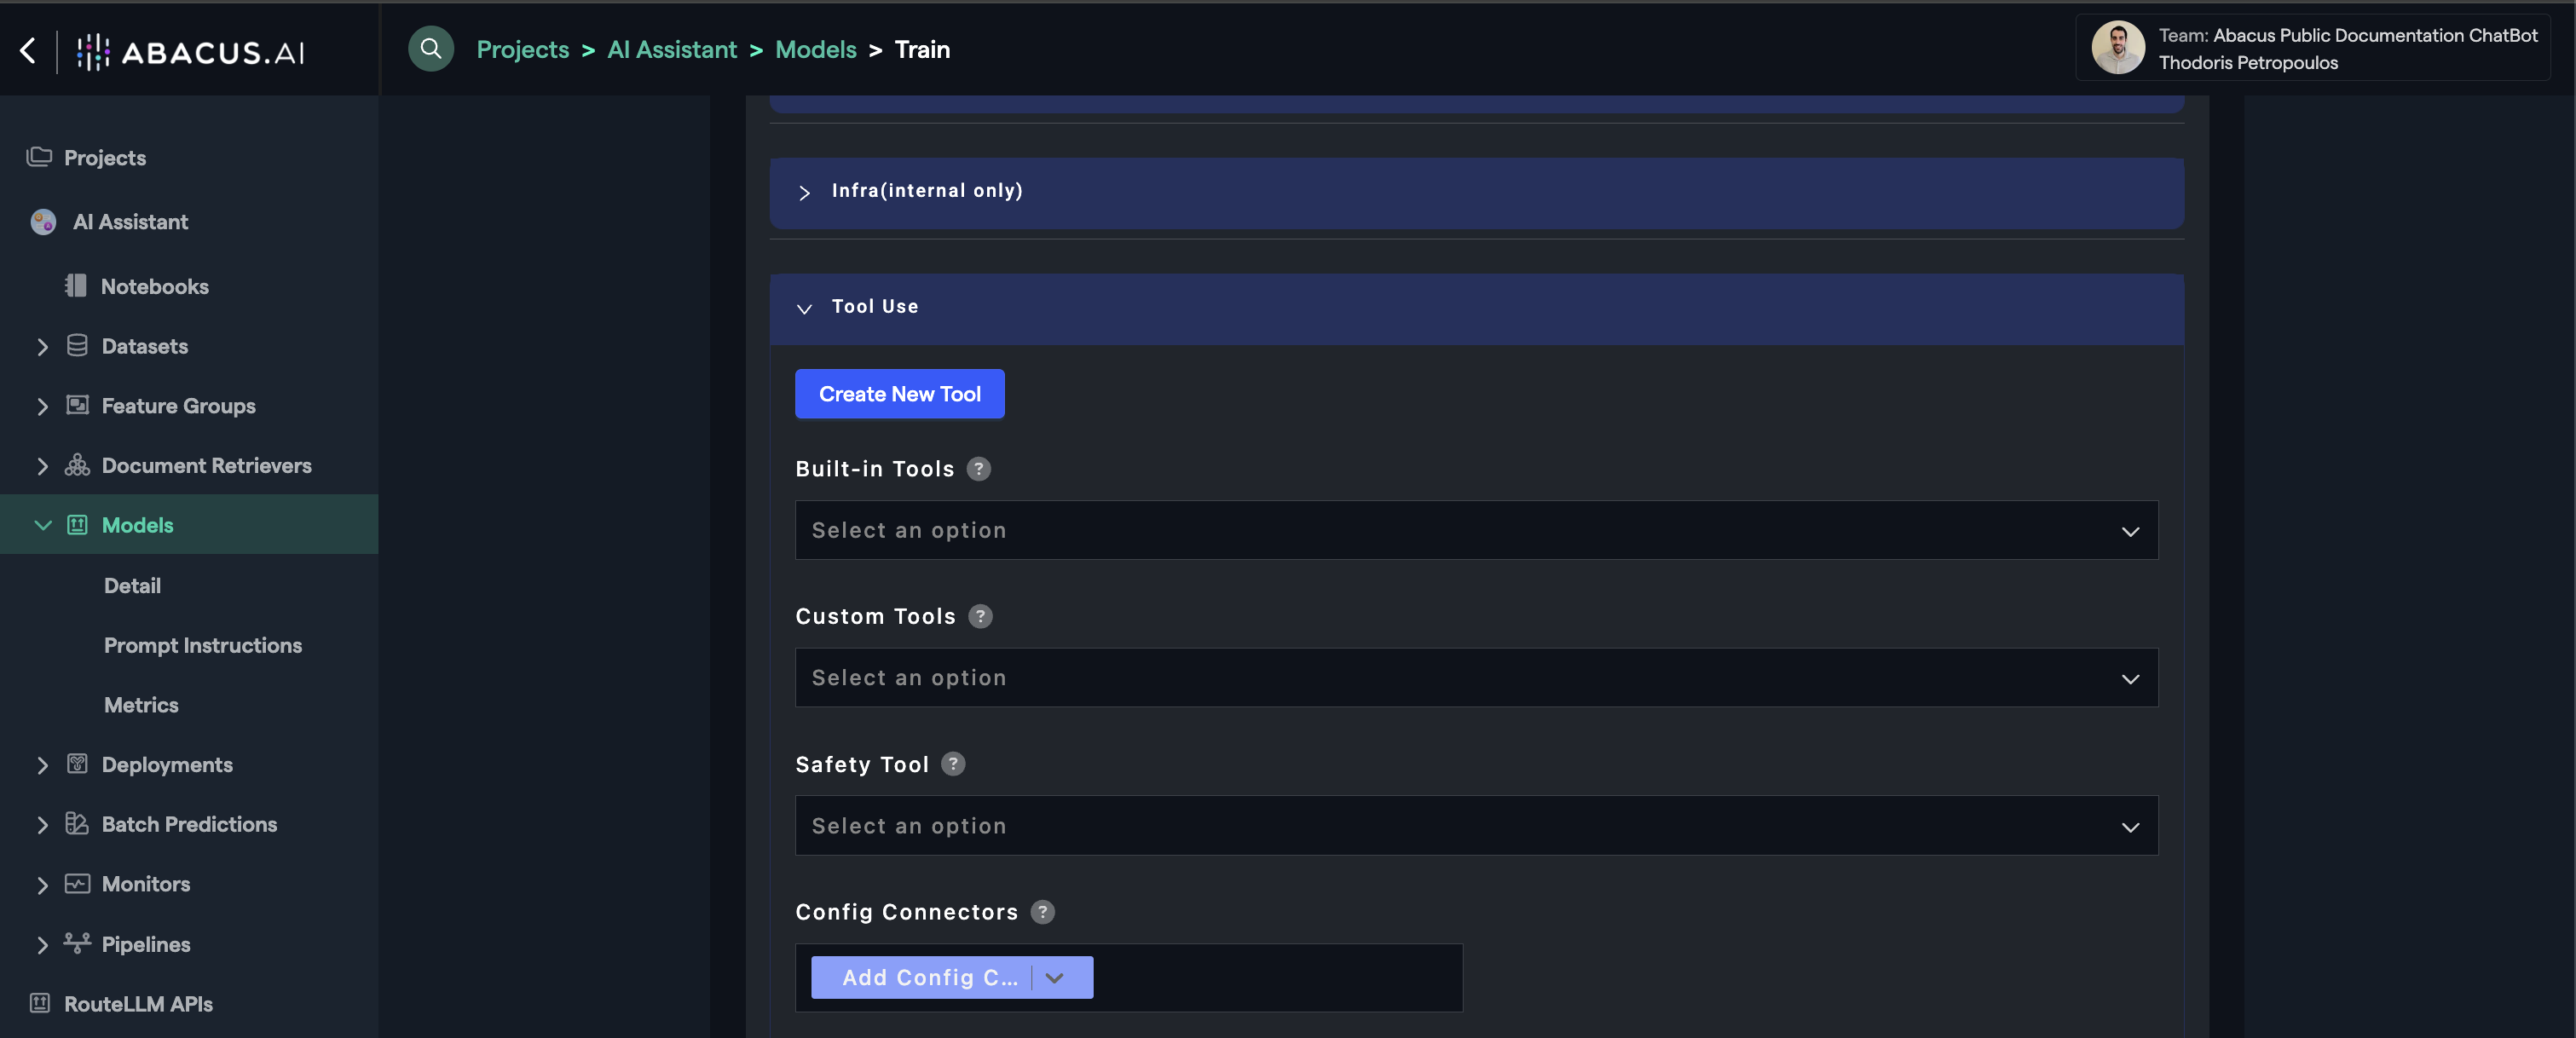Click Custom Tools question mark icon
This screenshot has width=2576, height=1038.
(980, 616)
